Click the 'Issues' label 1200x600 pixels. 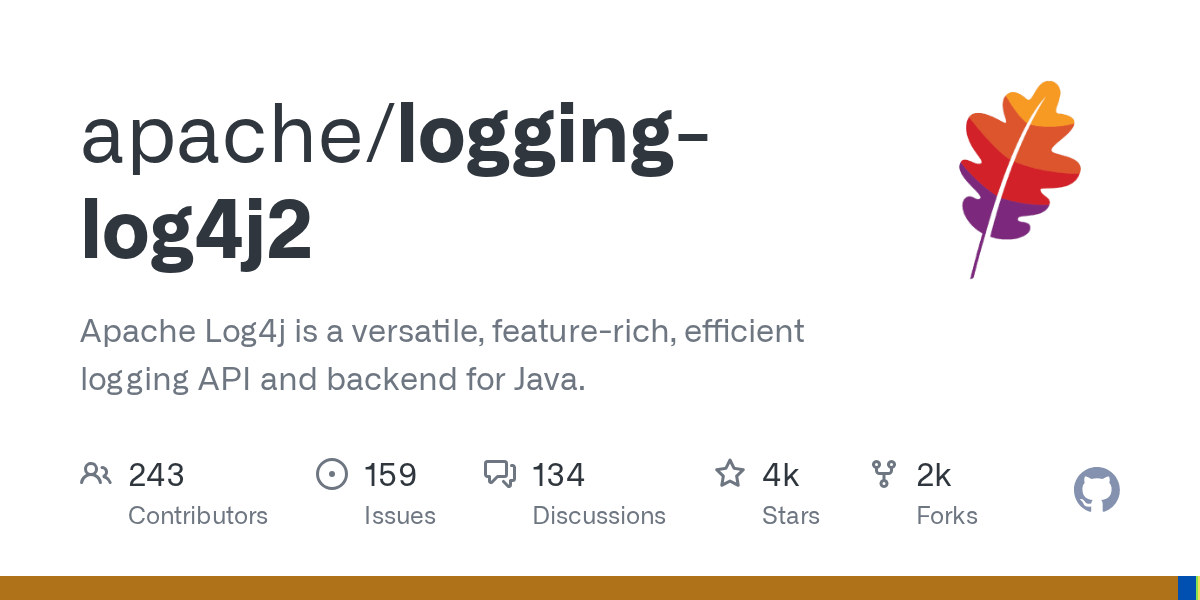click(x=400, y=516)
